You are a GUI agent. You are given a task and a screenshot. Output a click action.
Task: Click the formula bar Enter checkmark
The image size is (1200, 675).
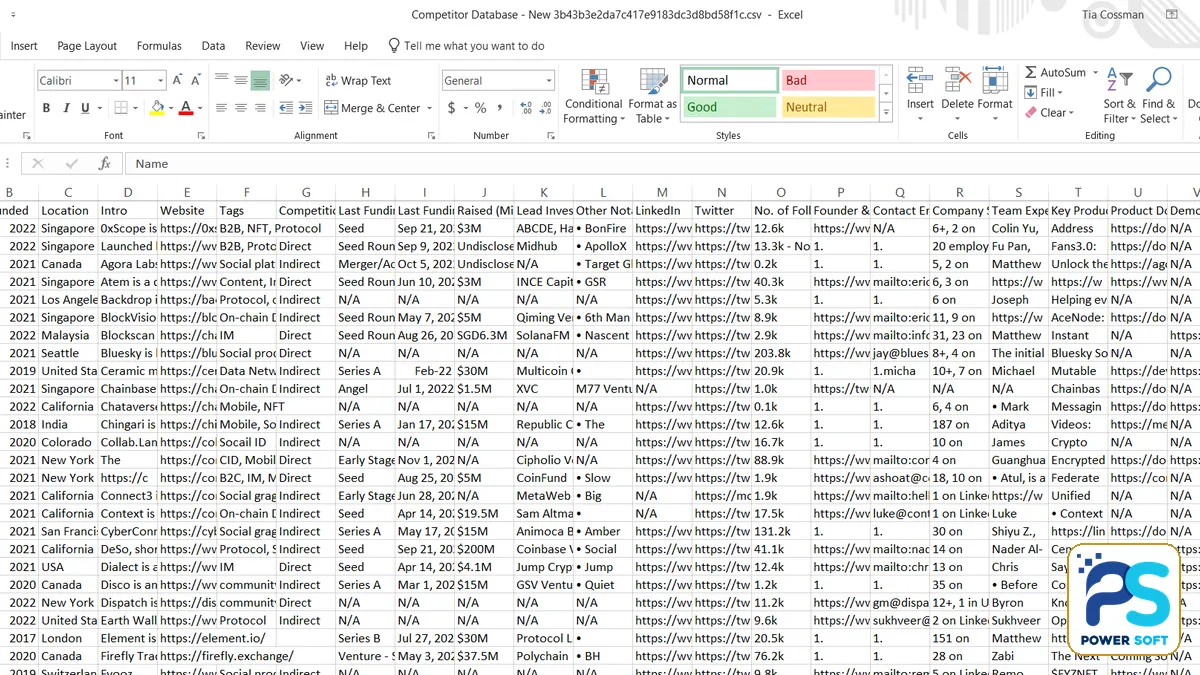71,164
